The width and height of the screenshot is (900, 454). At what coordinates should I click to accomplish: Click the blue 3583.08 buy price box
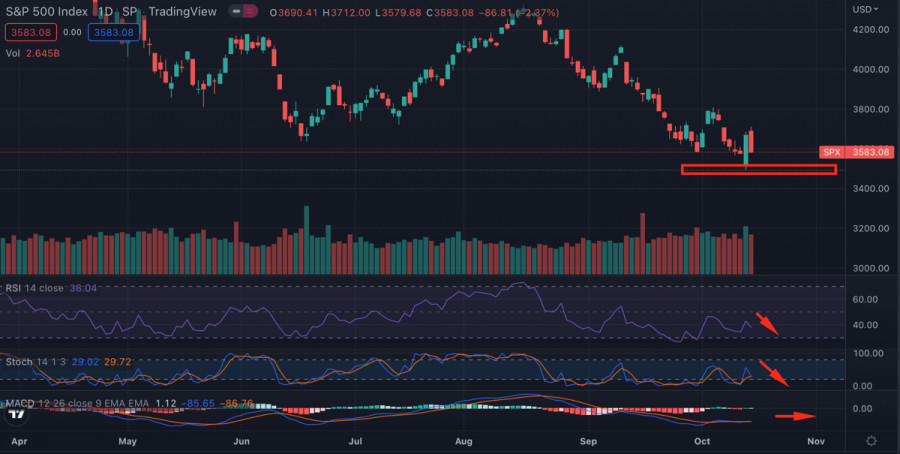(114, 33)
